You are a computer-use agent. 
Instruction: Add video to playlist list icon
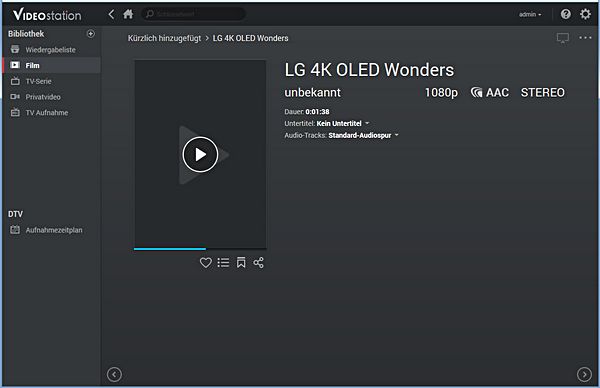point(223,262)
